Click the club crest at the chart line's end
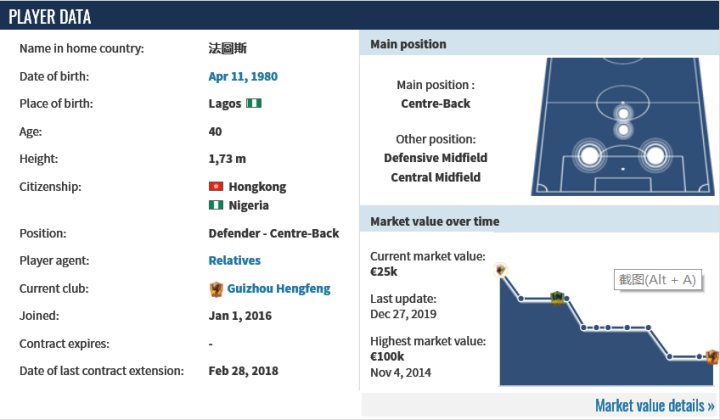 coord(711,356)
